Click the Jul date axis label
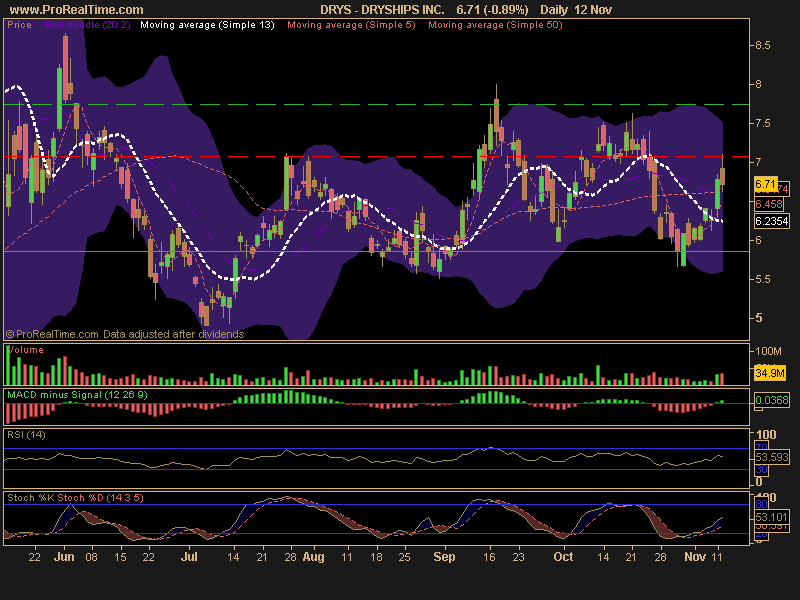This screenshot has height=600, width=800. click(189, 557)
